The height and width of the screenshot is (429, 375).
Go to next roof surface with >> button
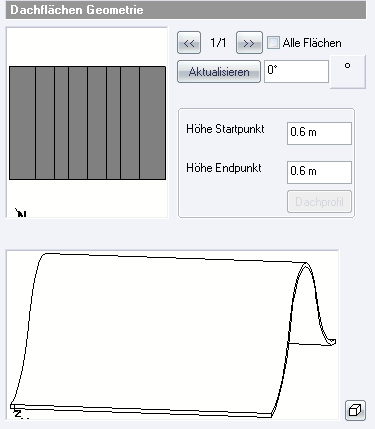(249, 43)
